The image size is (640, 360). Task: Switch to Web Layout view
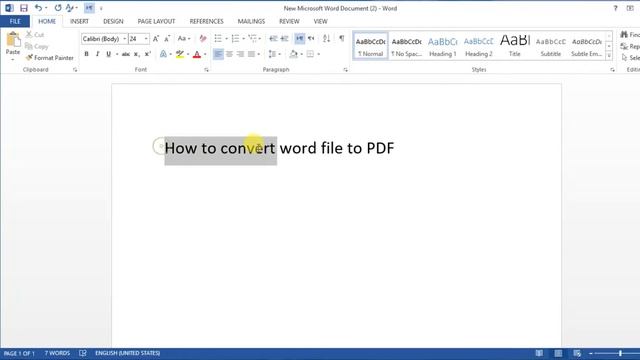(x=577, y=353)
